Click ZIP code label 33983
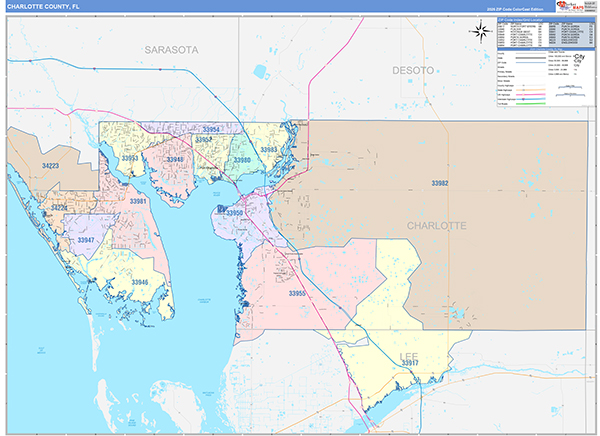 pos(269,150)
